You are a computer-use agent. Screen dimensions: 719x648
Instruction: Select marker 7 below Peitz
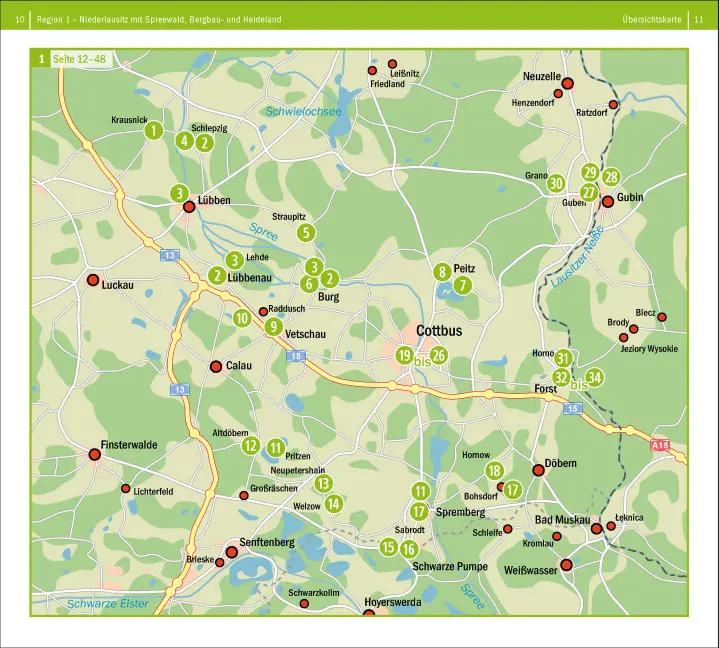tap(463, 285)
